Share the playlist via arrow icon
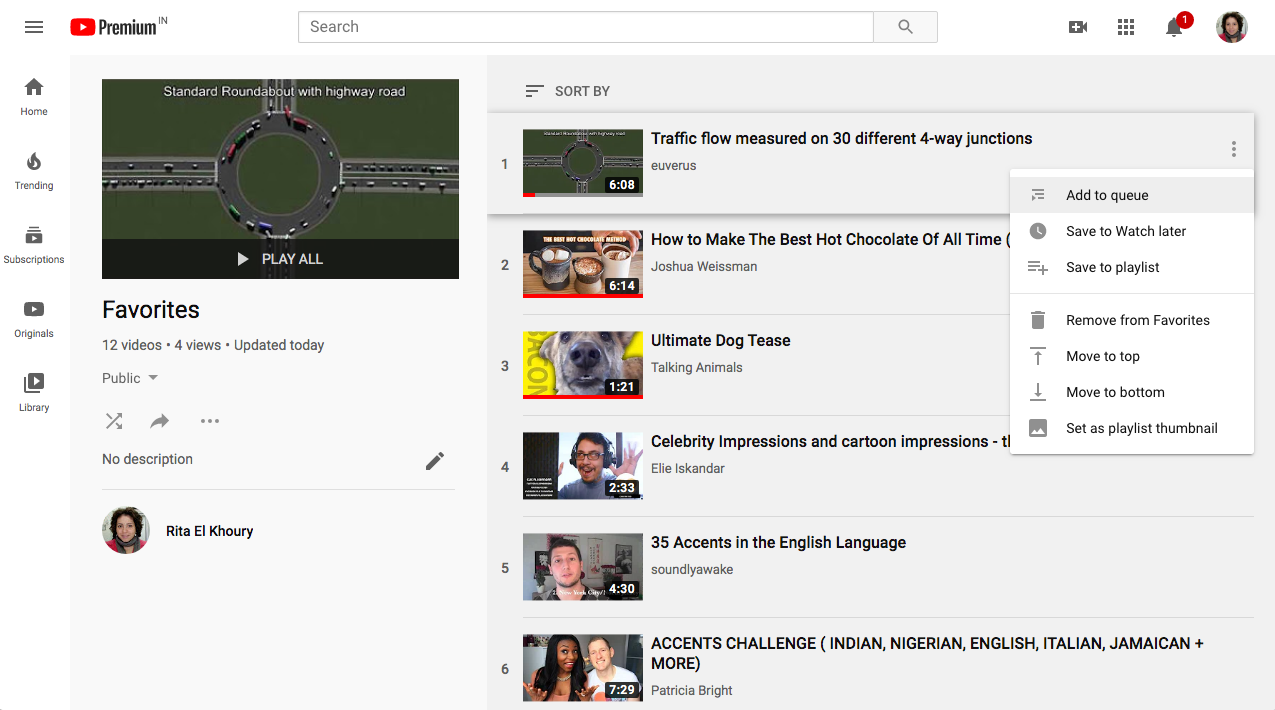Image resolution: width=1275 pixels, height=710 pixels. click(160, 421)
